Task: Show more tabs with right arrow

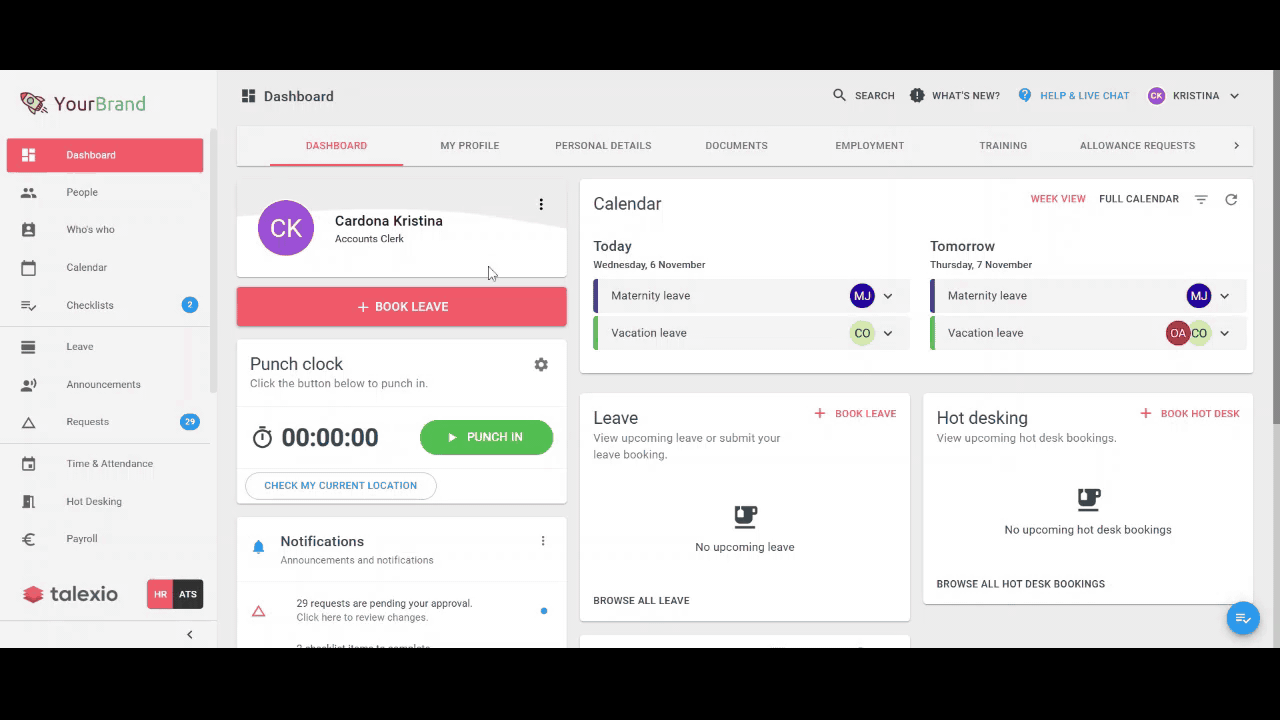Action: [1236, 146]
